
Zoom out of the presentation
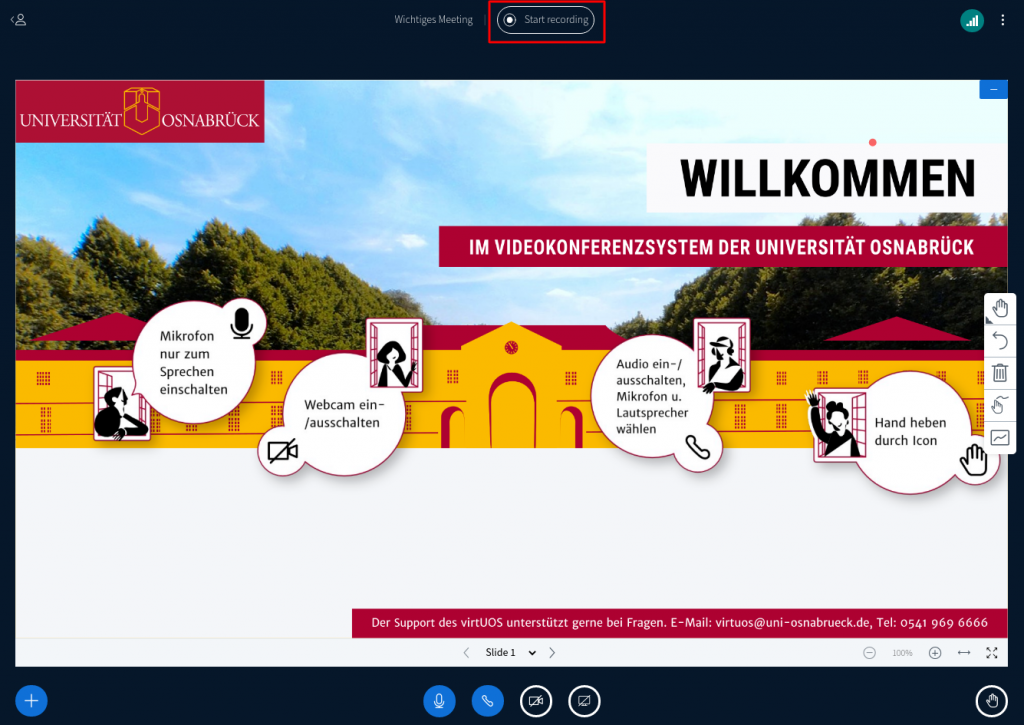tap(869, 652)
